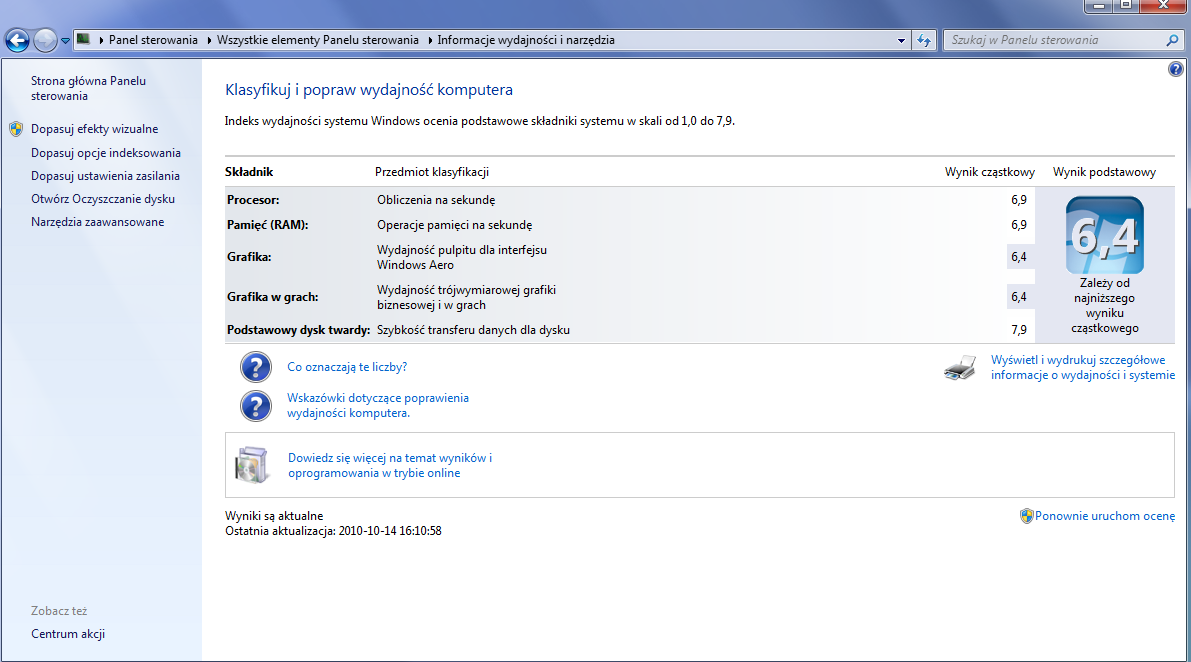Click the Forward arrow navigation button
The height and width of the screenshot is (662, 1191).
[46, 40]
